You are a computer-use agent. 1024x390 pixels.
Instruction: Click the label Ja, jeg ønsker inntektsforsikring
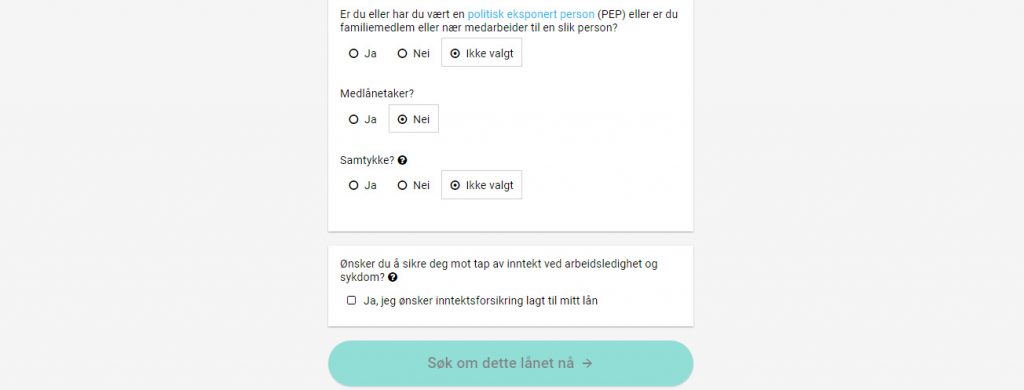(x=481, y=301)
